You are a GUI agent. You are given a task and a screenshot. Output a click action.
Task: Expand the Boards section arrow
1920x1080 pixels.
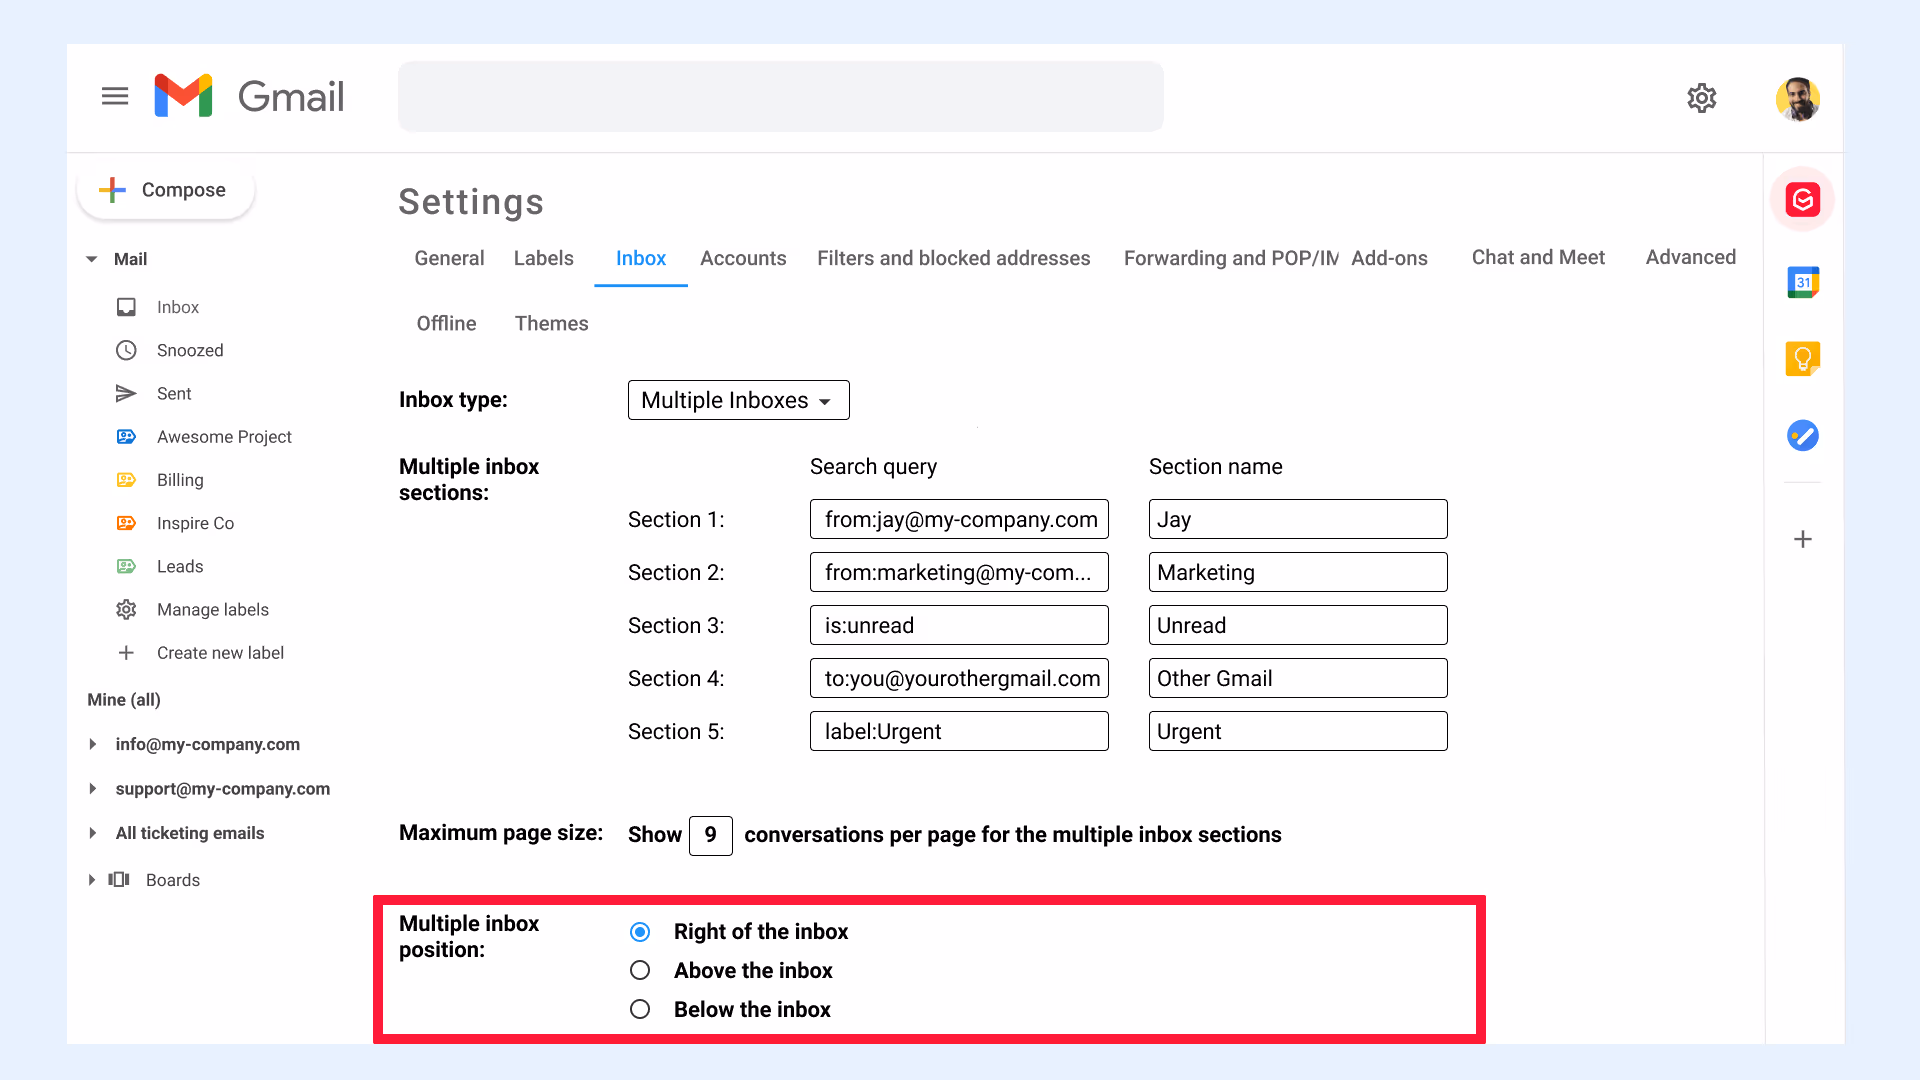(92, 879)
